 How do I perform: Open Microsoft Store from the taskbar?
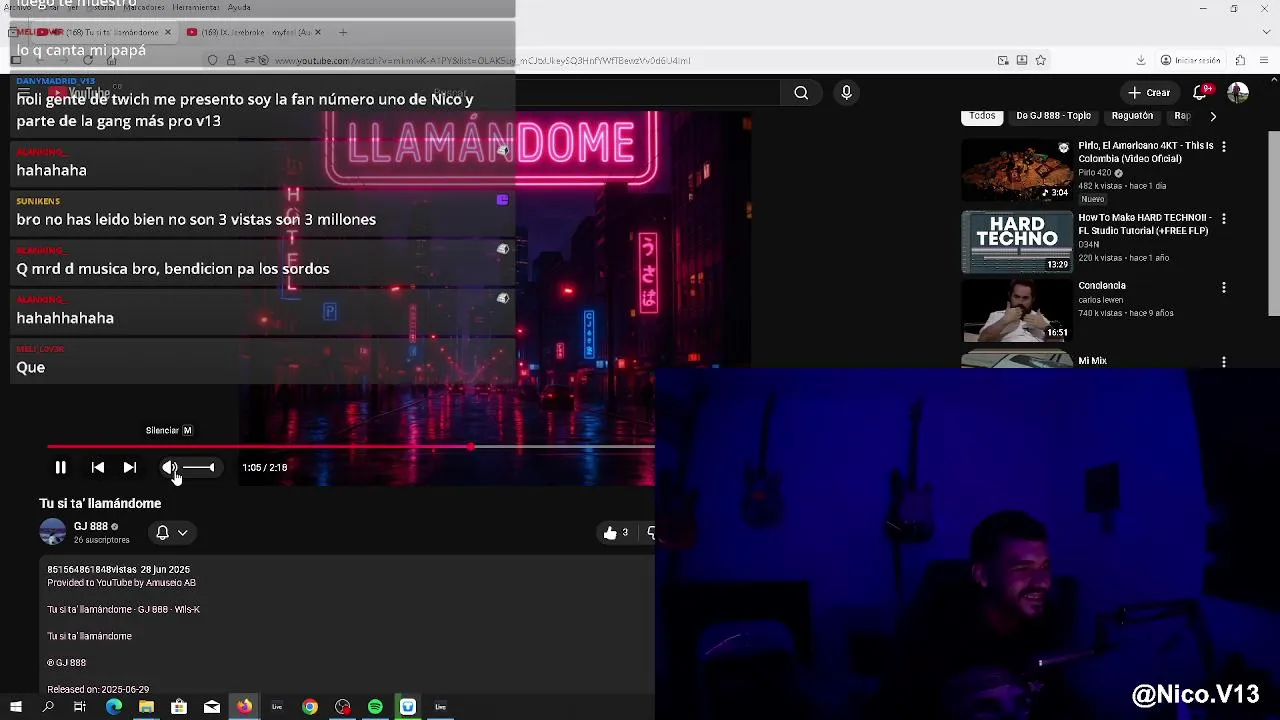tap(179, 707)
